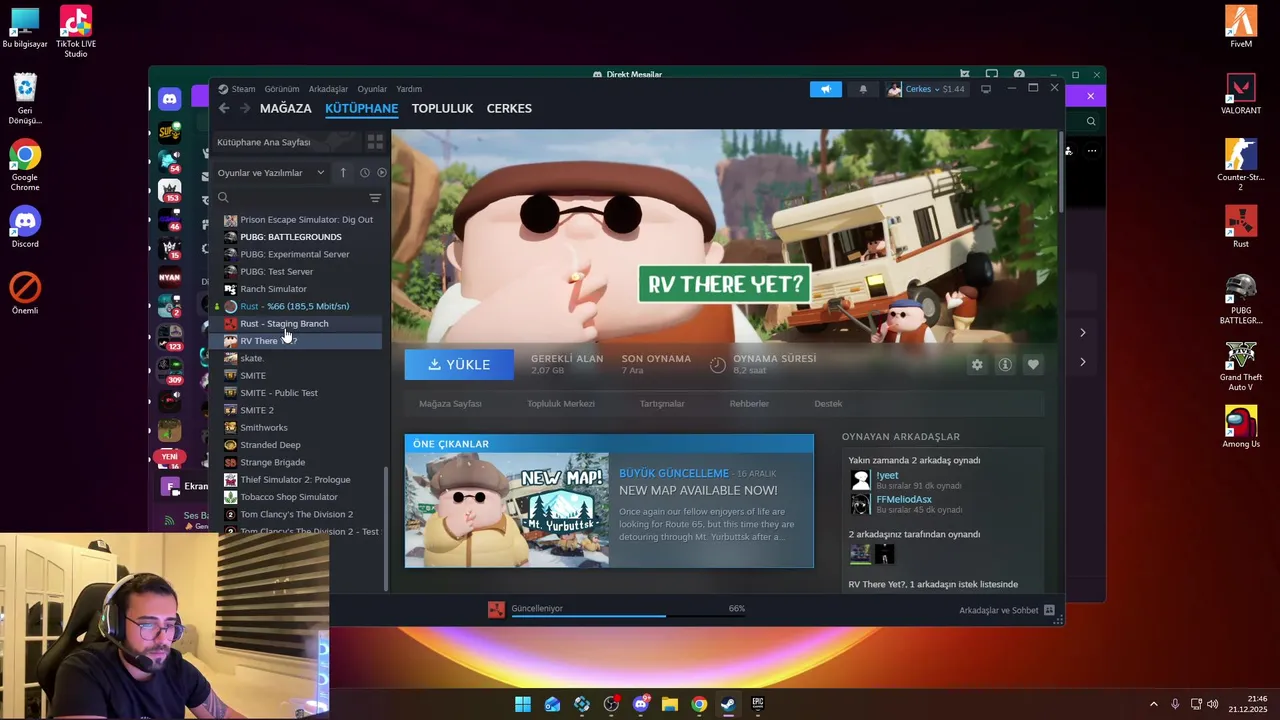
Task: Open Epic Games Launcher taskbar icon
Action: pyautogui.click(x=758, y=704)
